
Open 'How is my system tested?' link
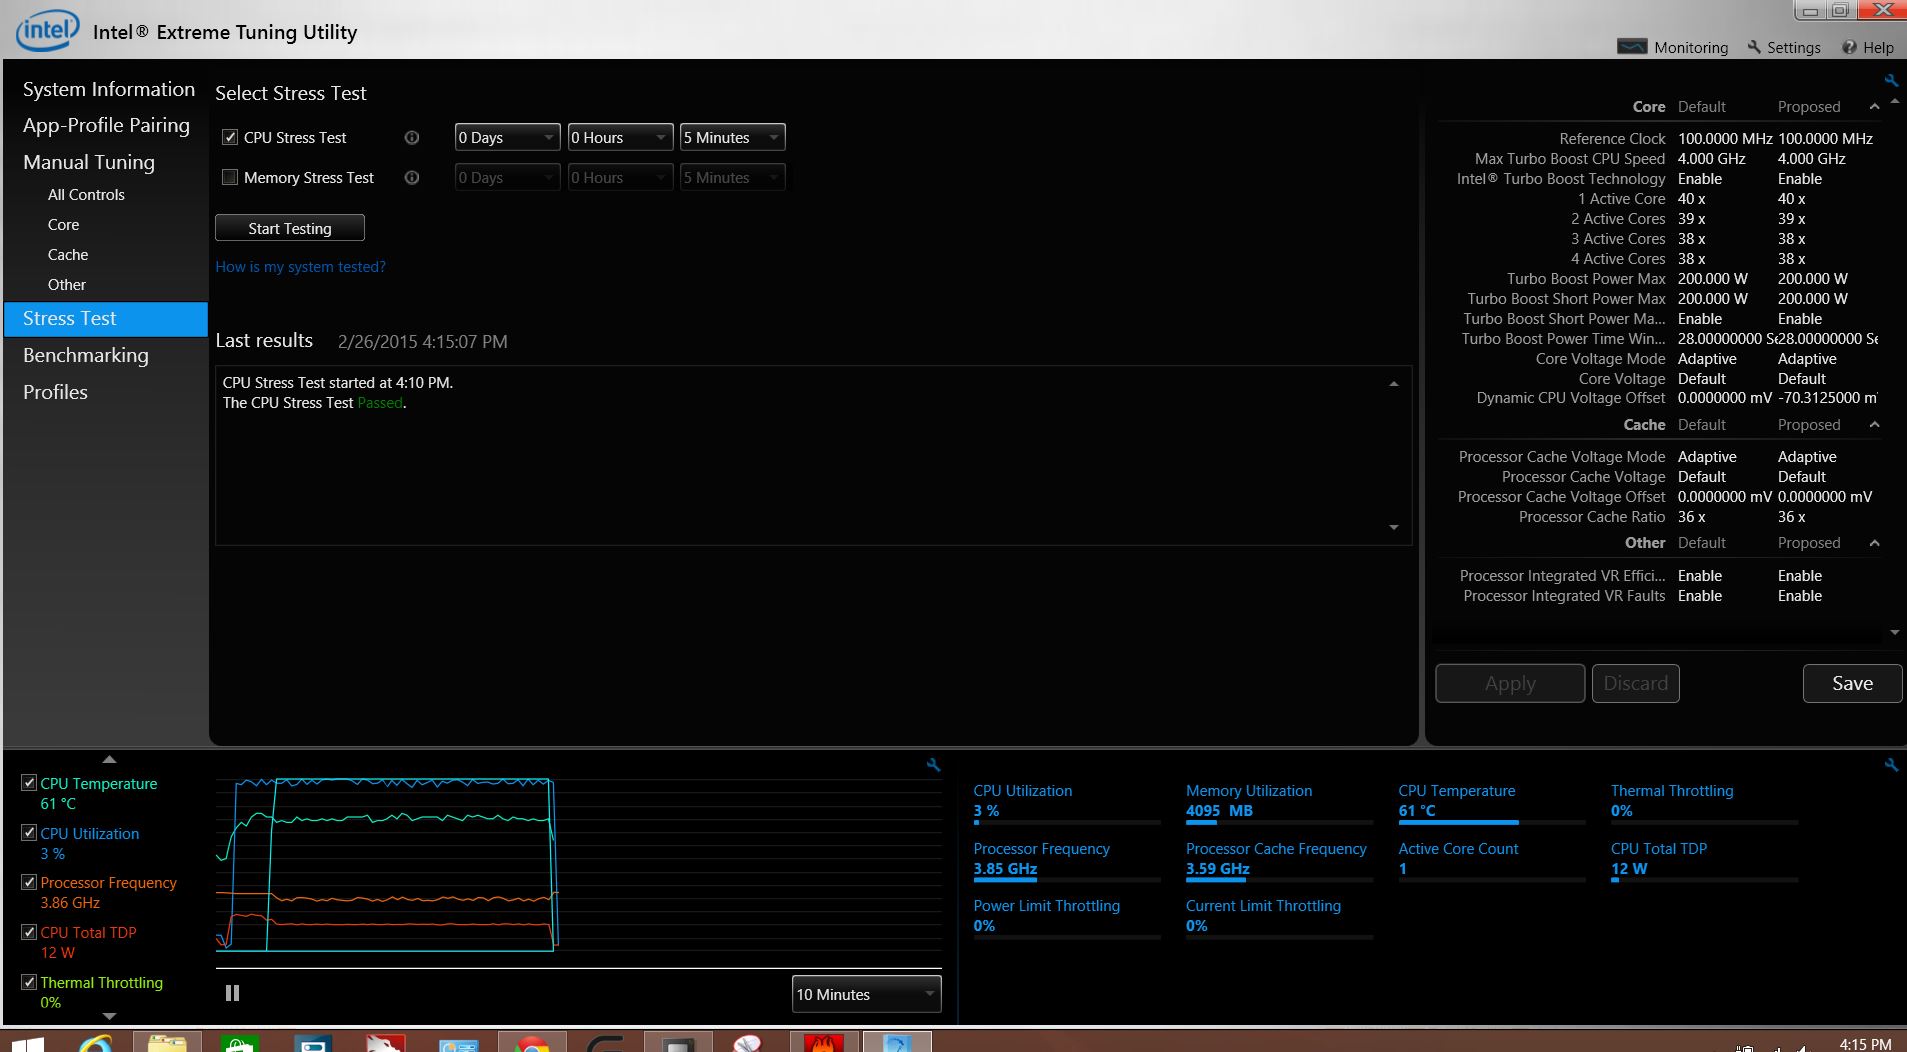[x=300, y=267]
